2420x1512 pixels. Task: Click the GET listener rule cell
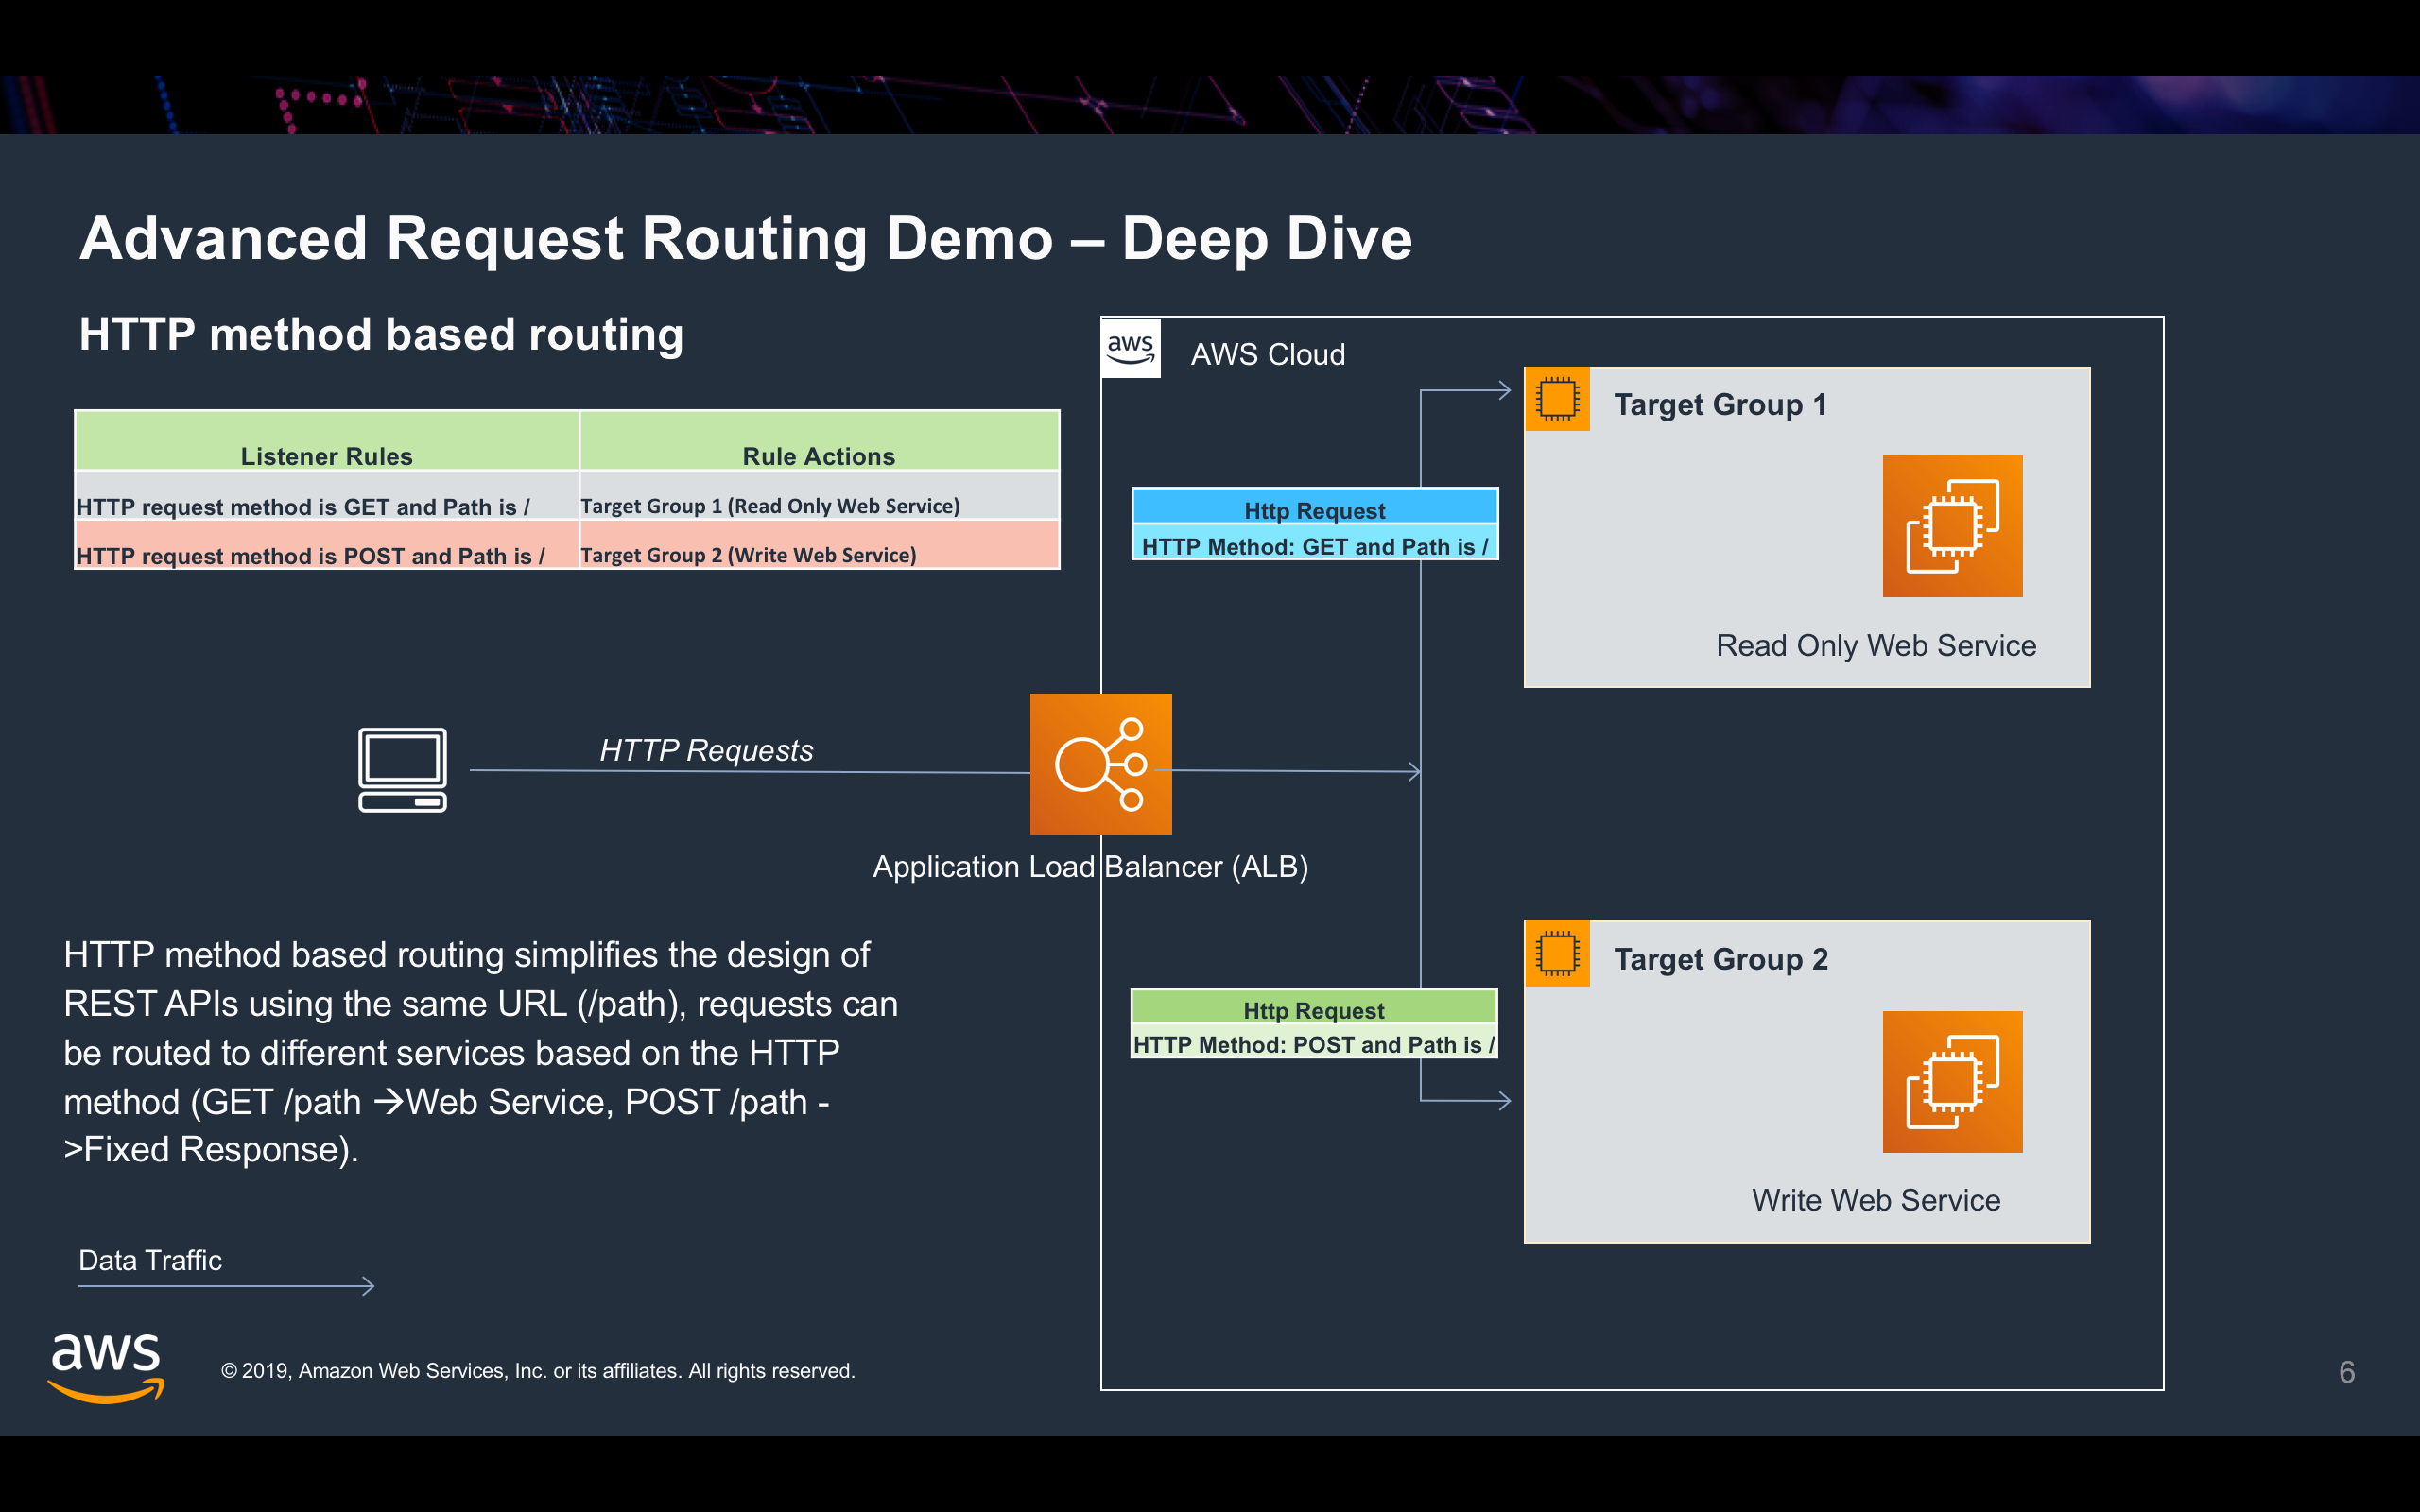click(x=303, y=506)
